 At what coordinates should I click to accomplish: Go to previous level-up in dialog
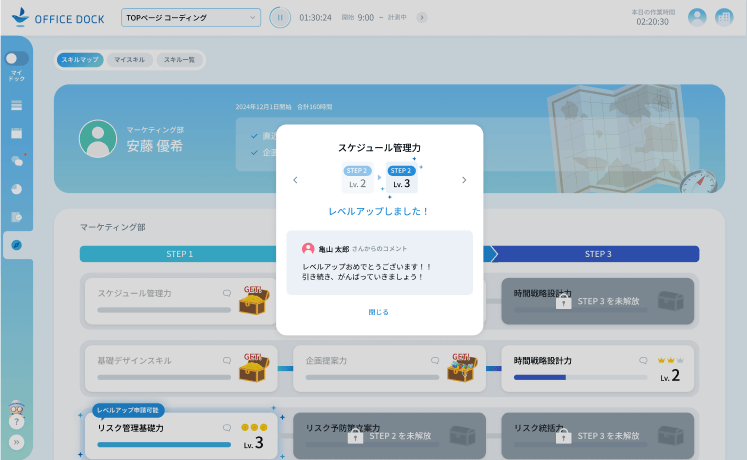pyautogui.click(x=295, y=180)
